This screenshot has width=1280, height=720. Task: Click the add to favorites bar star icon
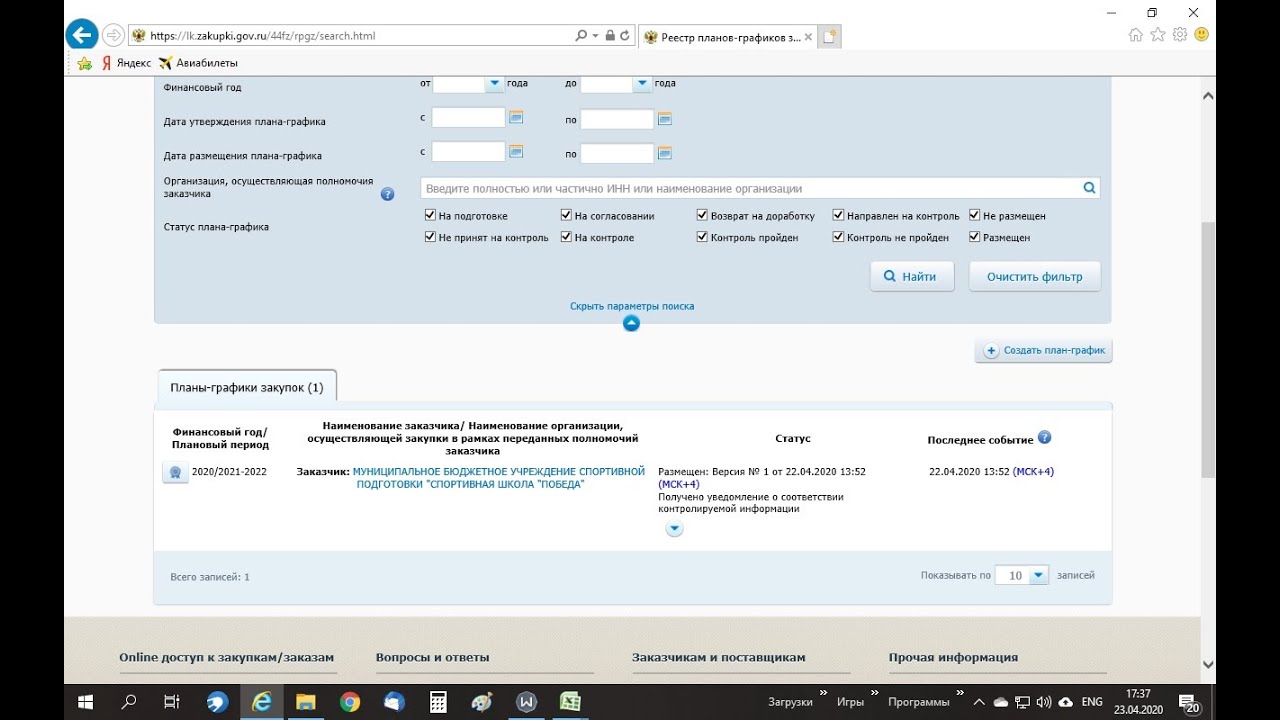point(85,63)
